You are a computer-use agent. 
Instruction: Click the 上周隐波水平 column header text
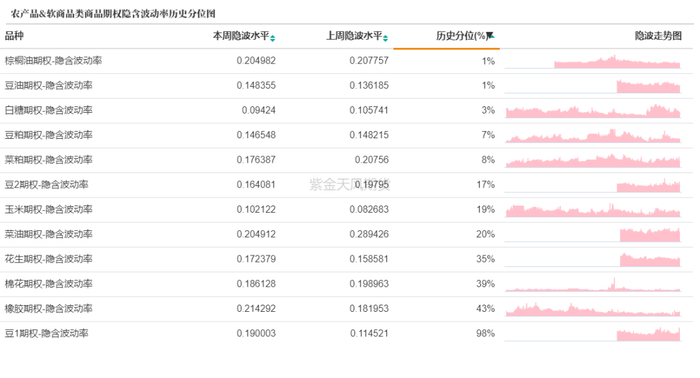click(354, 36)
